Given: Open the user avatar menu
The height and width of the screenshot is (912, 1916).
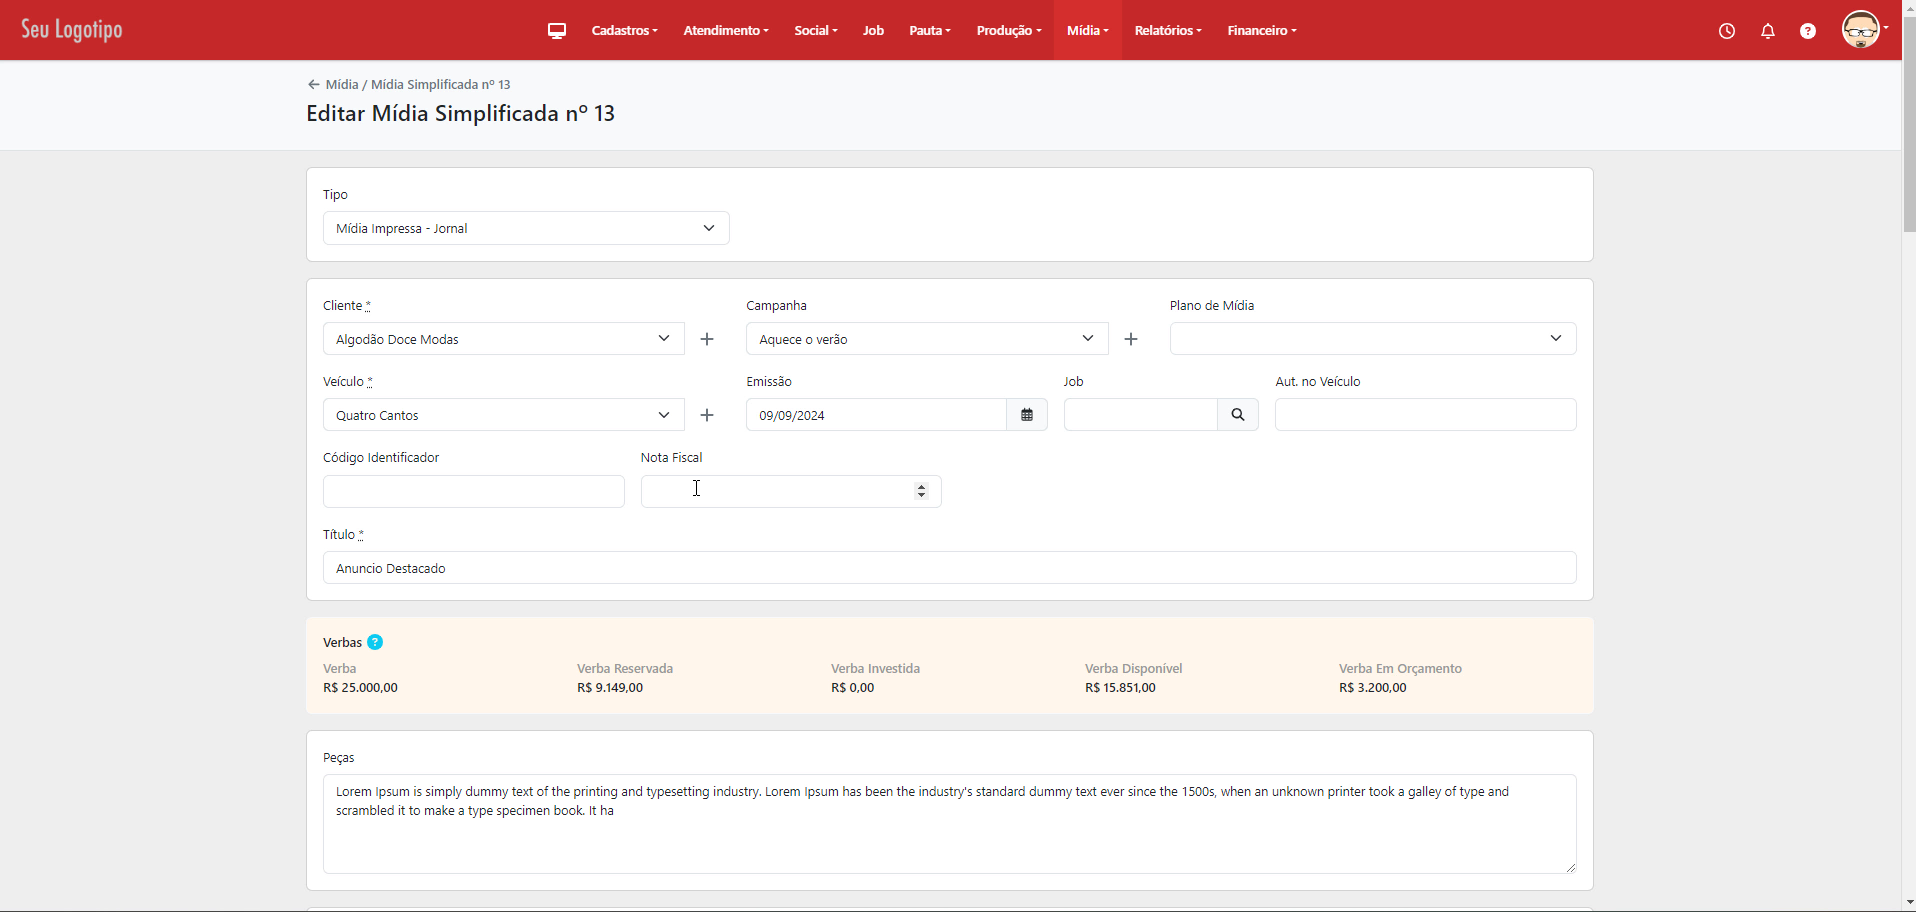Looking at the screenshot, I should [x=1864, y=30].
